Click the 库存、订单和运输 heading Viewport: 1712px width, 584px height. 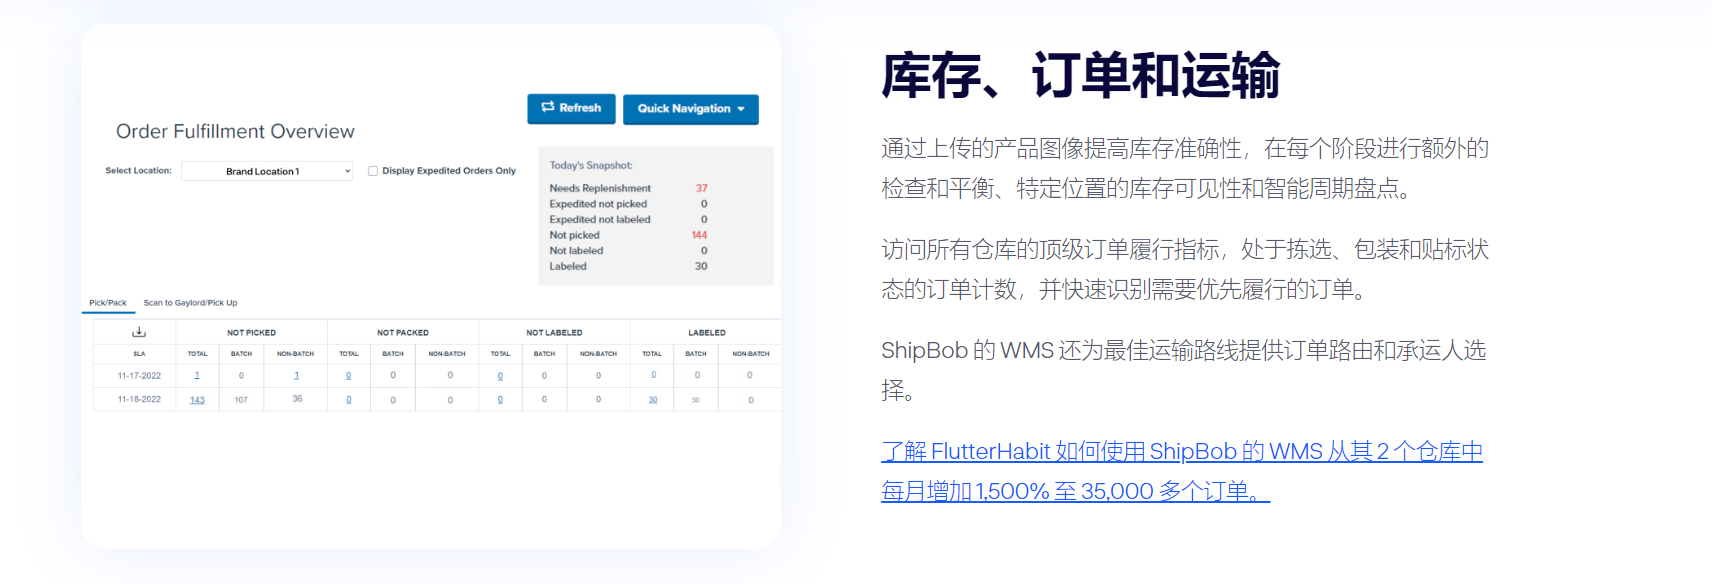click(1081, 76)
